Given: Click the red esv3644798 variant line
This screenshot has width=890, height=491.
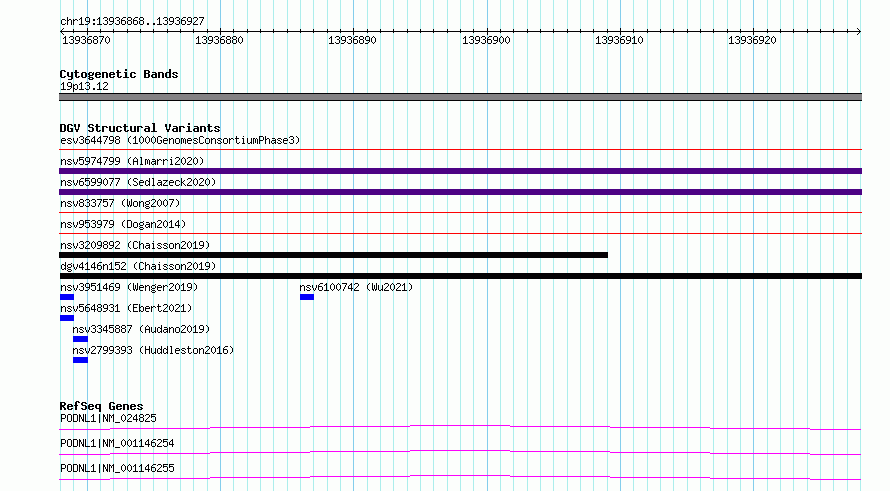Looking at the screenshot, I should [460, 150].
